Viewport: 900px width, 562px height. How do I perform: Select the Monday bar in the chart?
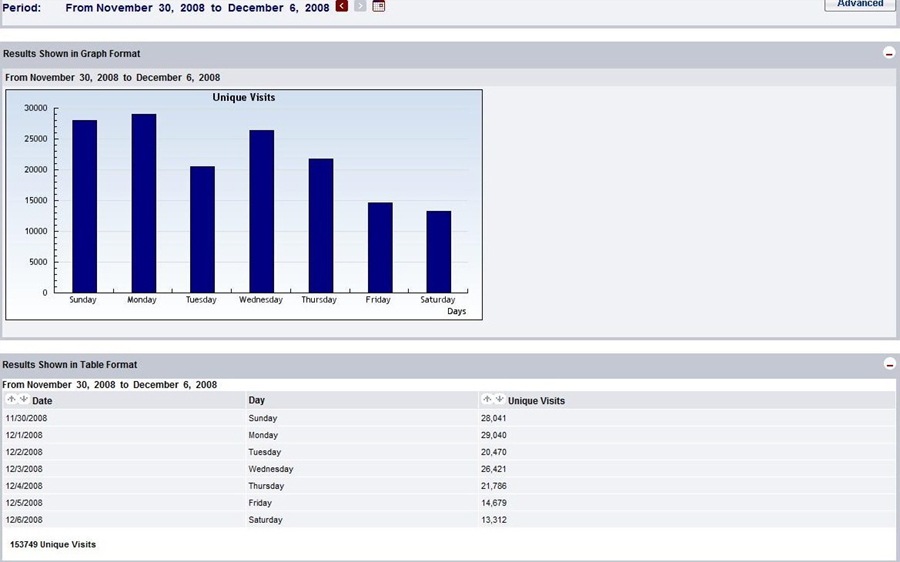(x=143, y=203)
